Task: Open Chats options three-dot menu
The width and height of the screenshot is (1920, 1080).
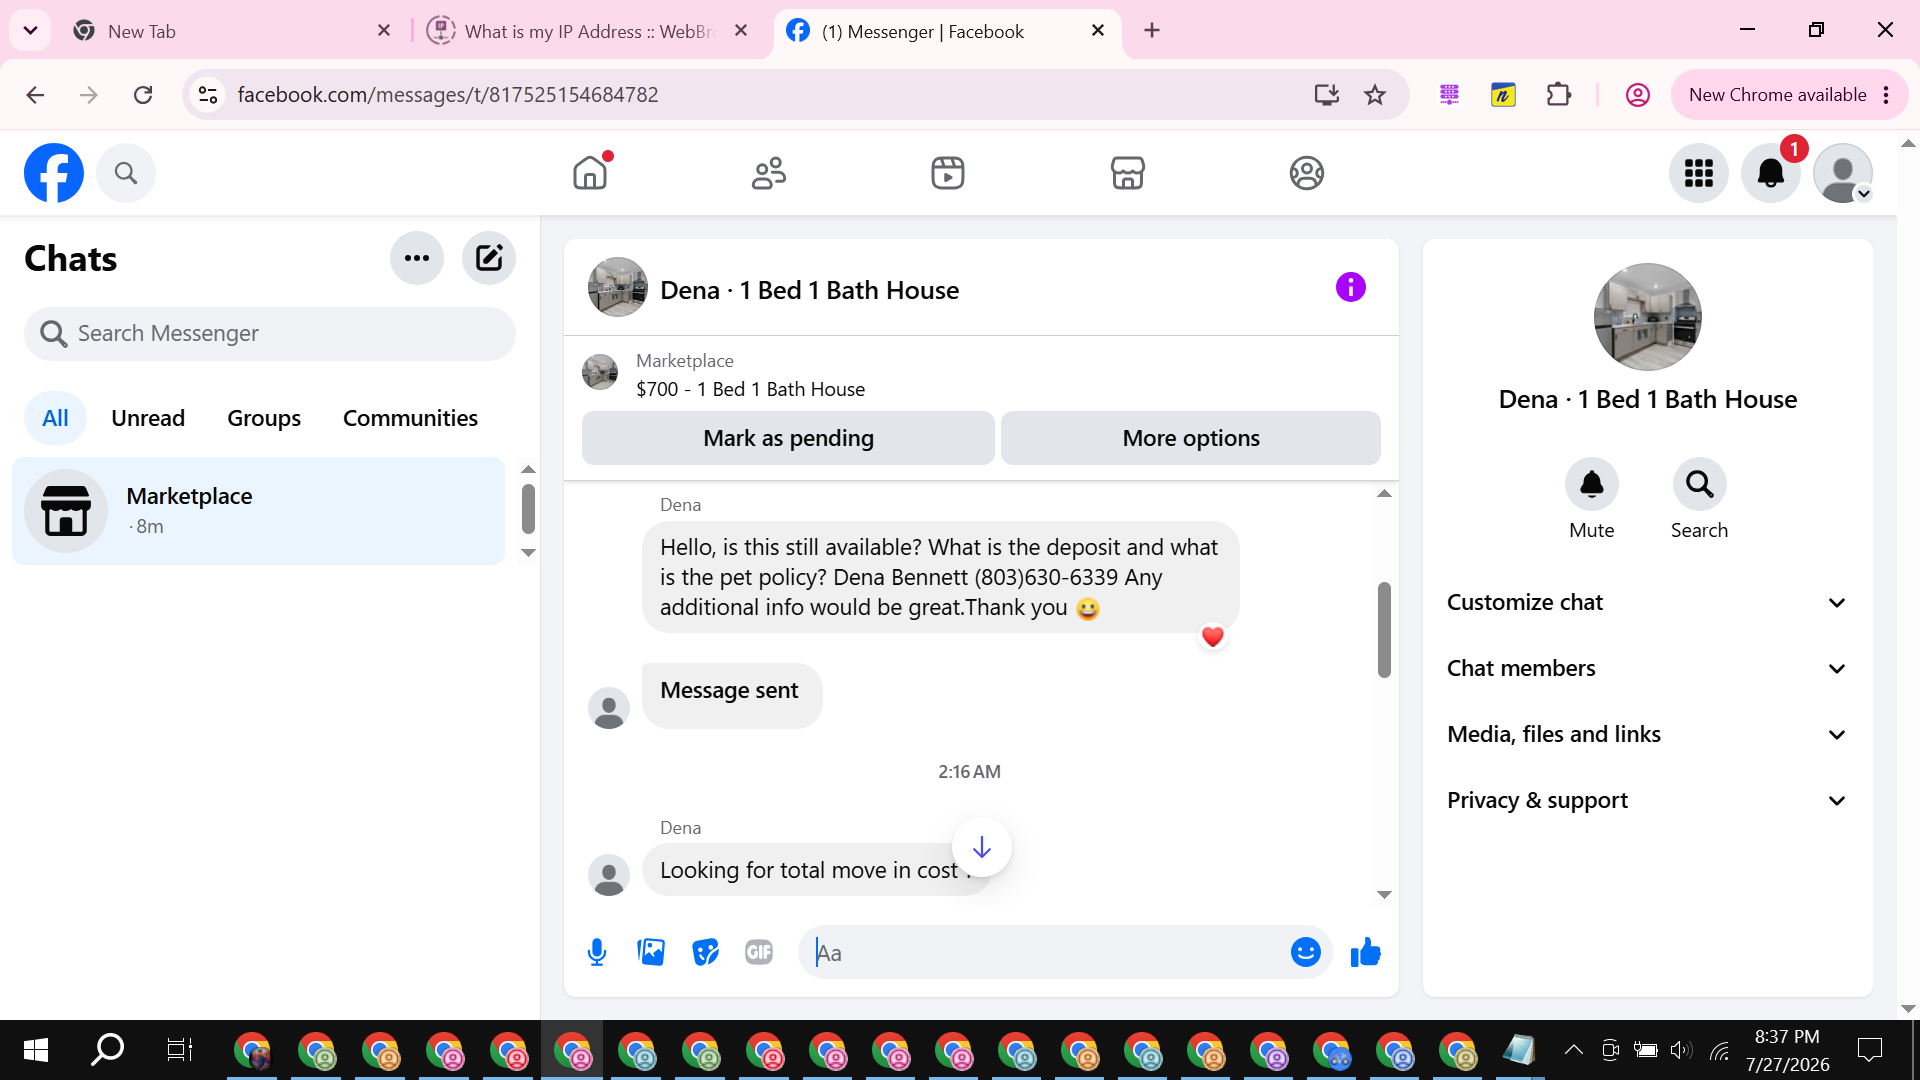Action: pyautogui.click(x=417, y=258)
